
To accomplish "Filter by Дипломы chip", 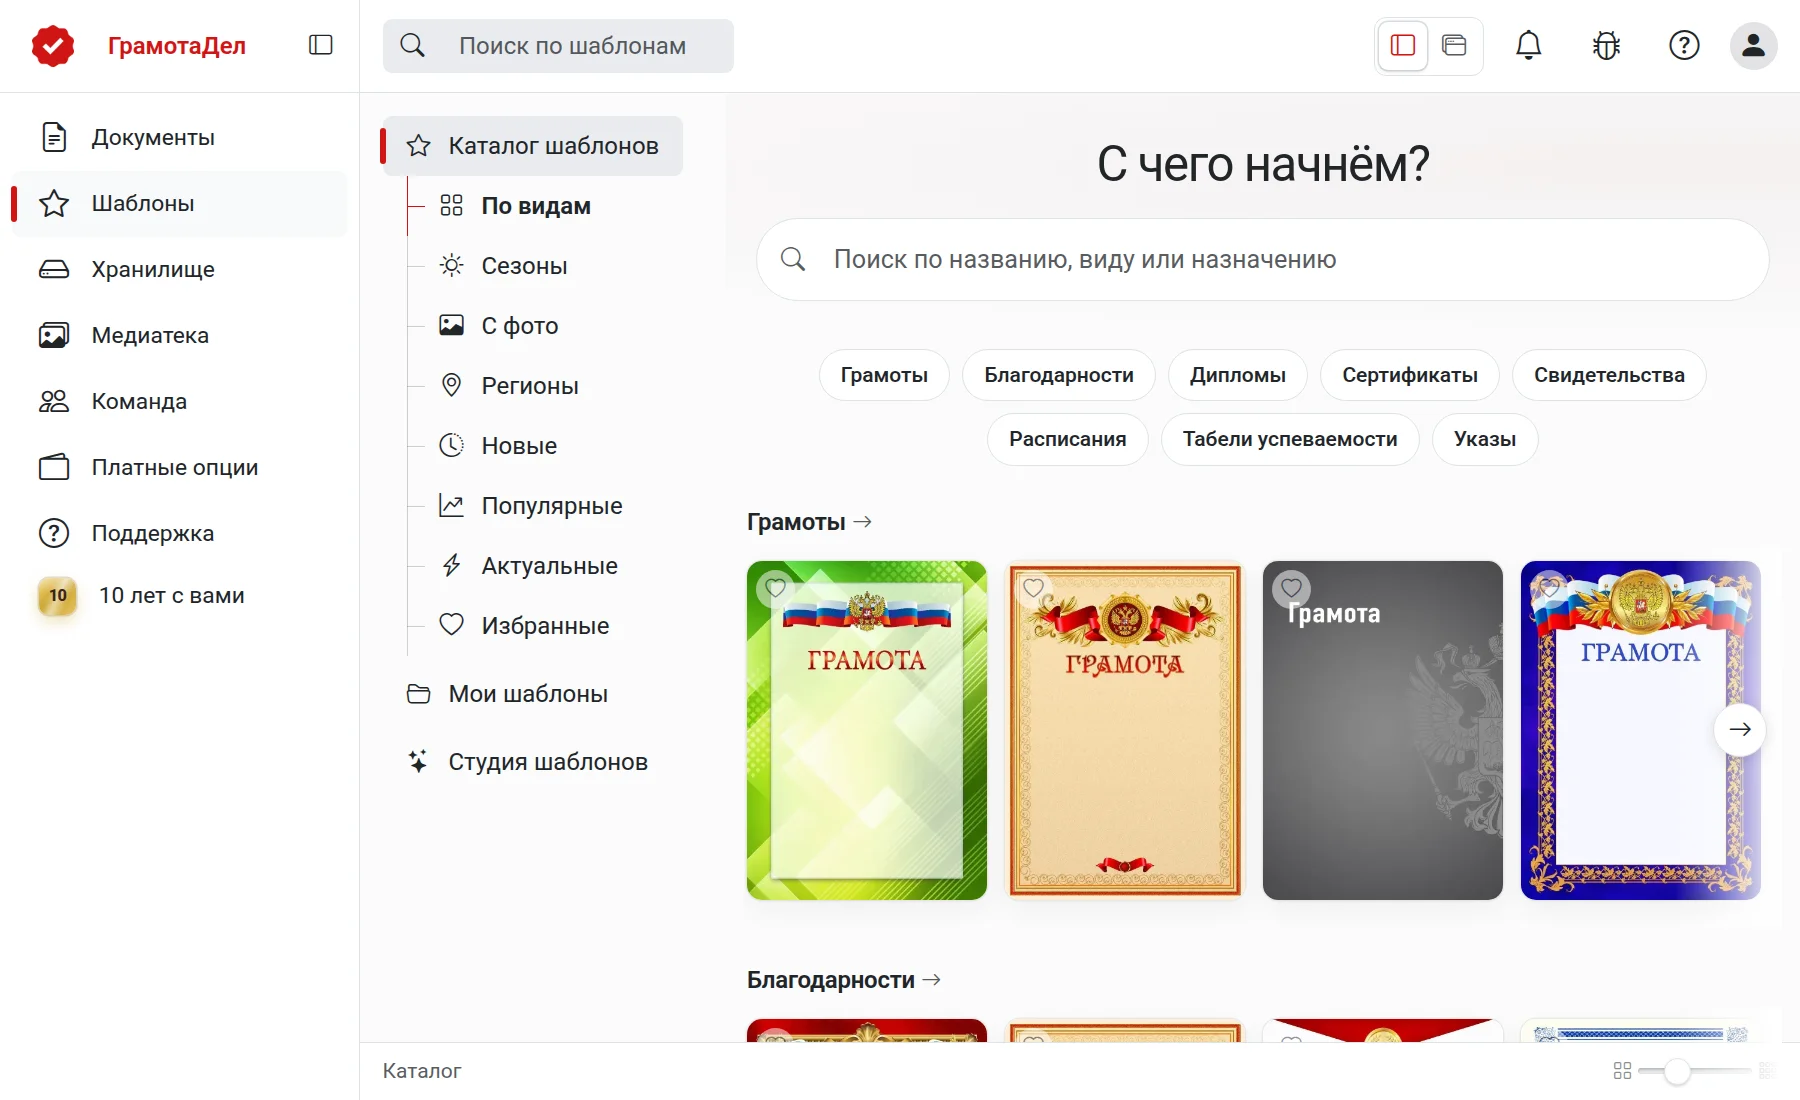I will click(1238, 375).
